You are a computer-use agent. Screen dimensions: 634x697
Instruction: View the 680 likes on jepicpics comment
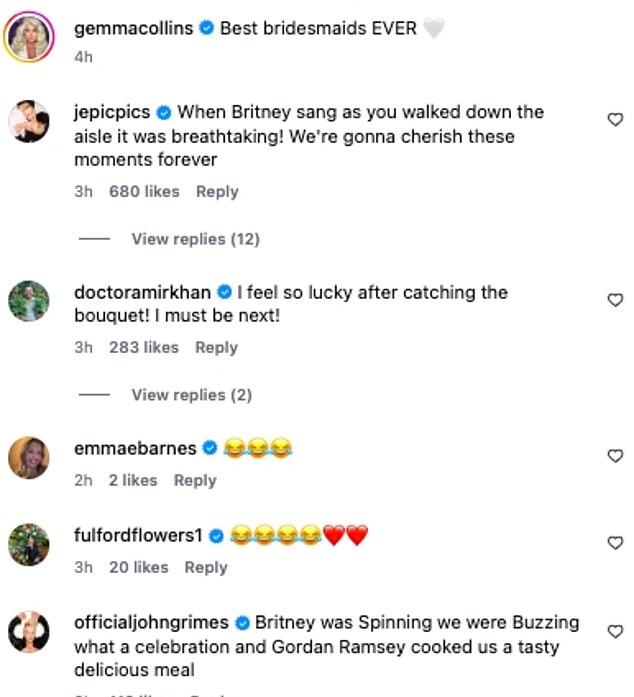144,191
